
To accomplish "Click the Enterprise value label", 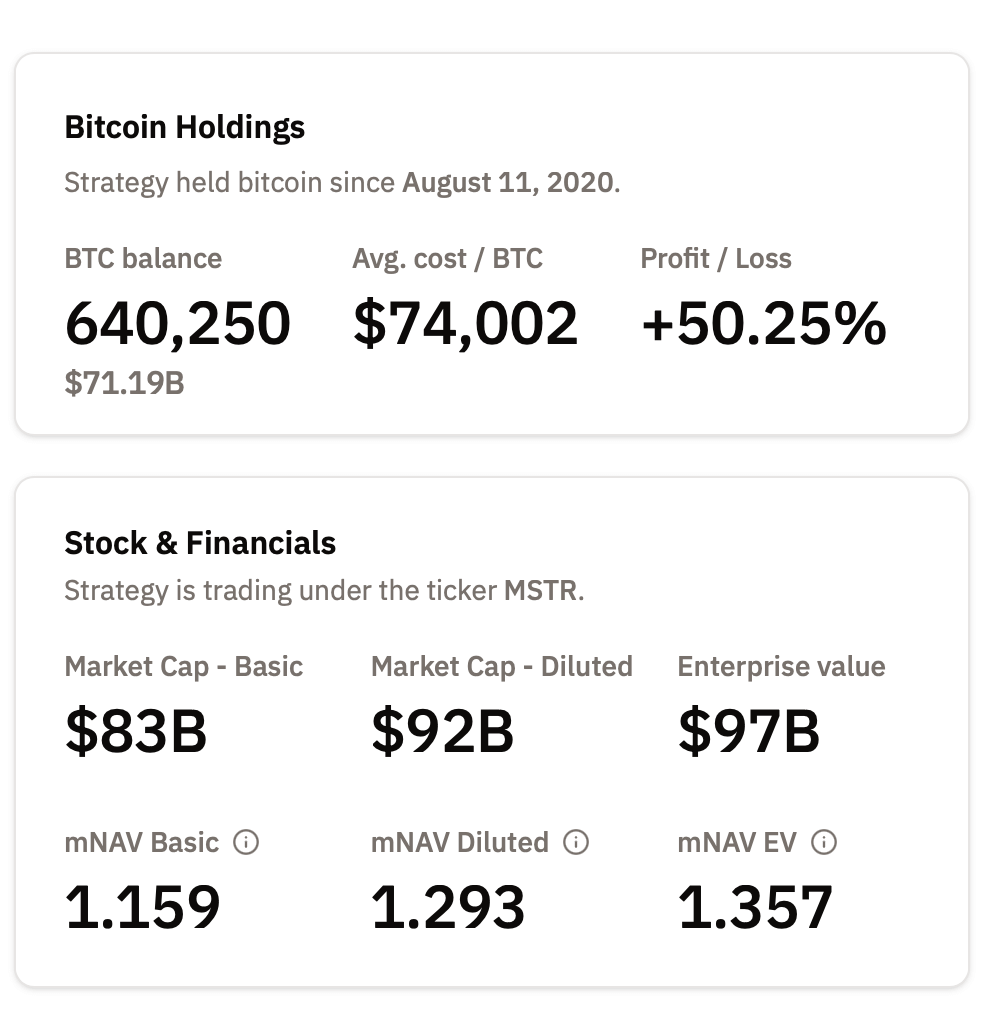I will pos(781,667).
